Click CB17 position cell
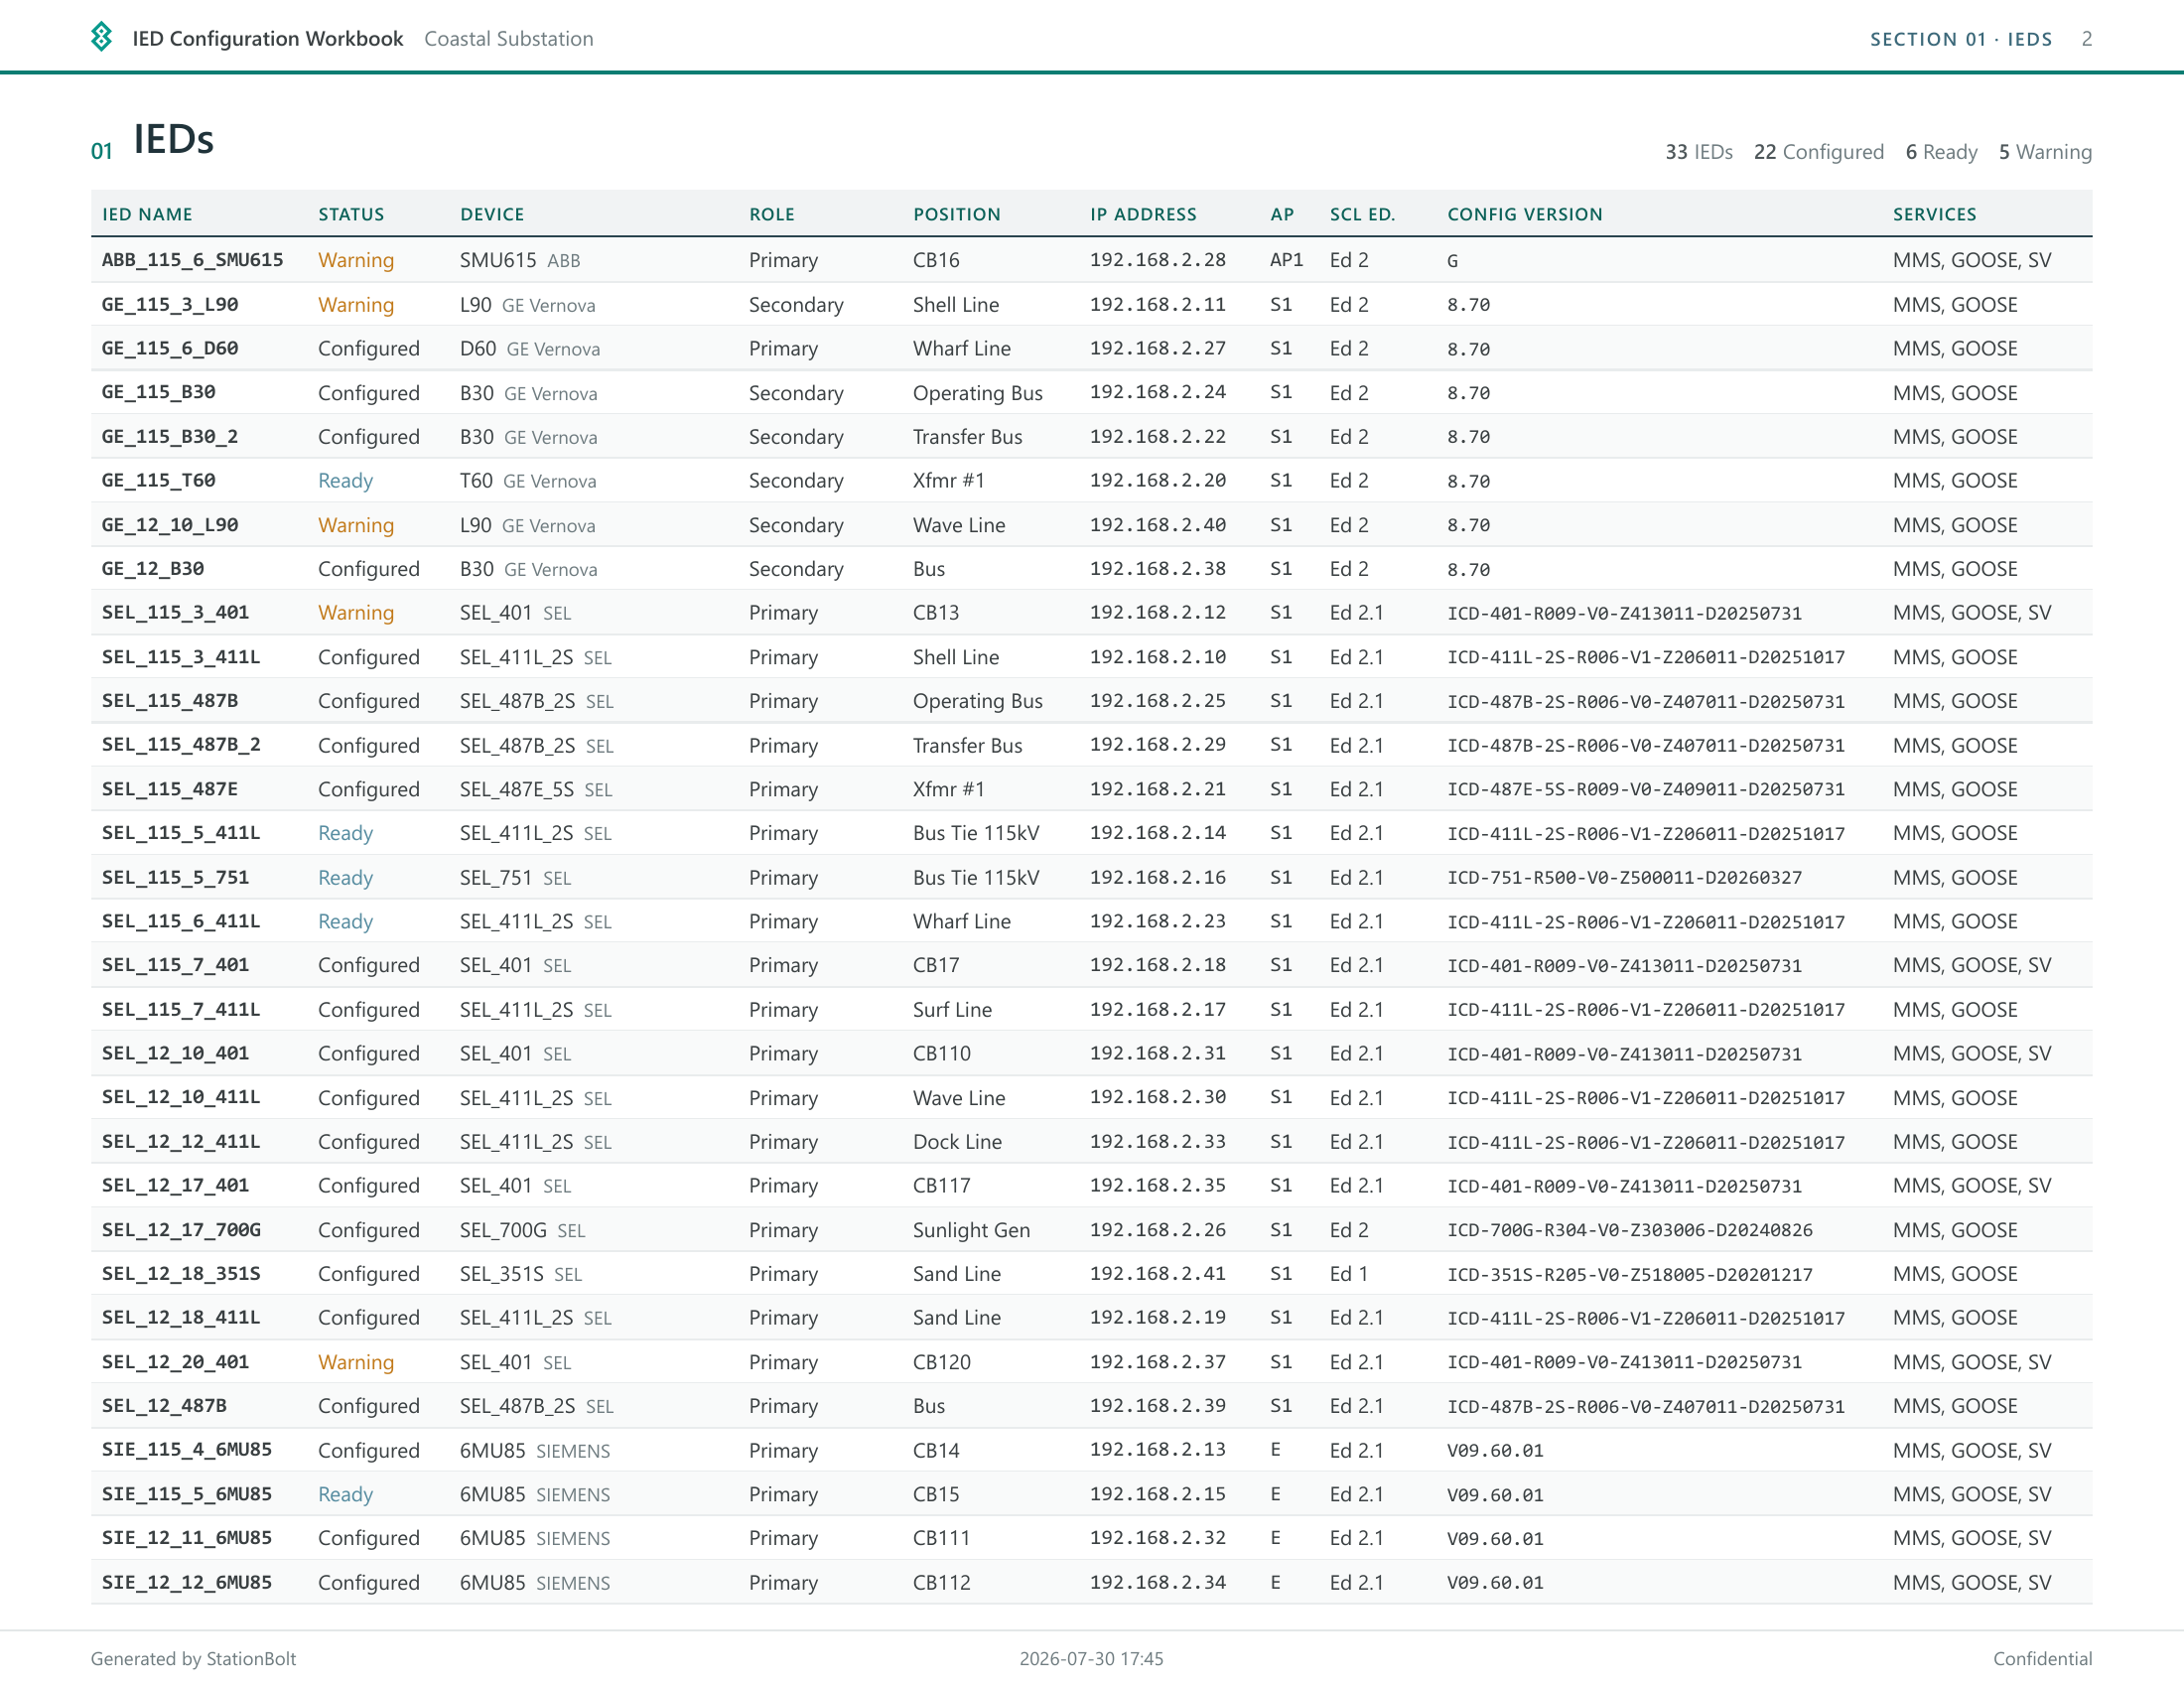2184x1688 pixels. tap(935, 965)
